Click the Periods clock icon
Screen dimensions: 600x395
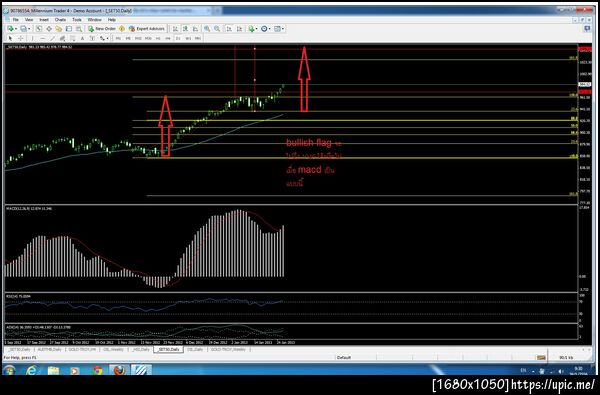coord(264,29)
